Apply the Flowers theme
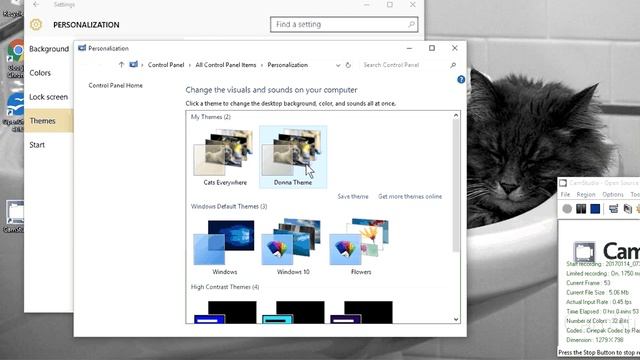The height and width of the screenshot is (360, 640). 361,247
